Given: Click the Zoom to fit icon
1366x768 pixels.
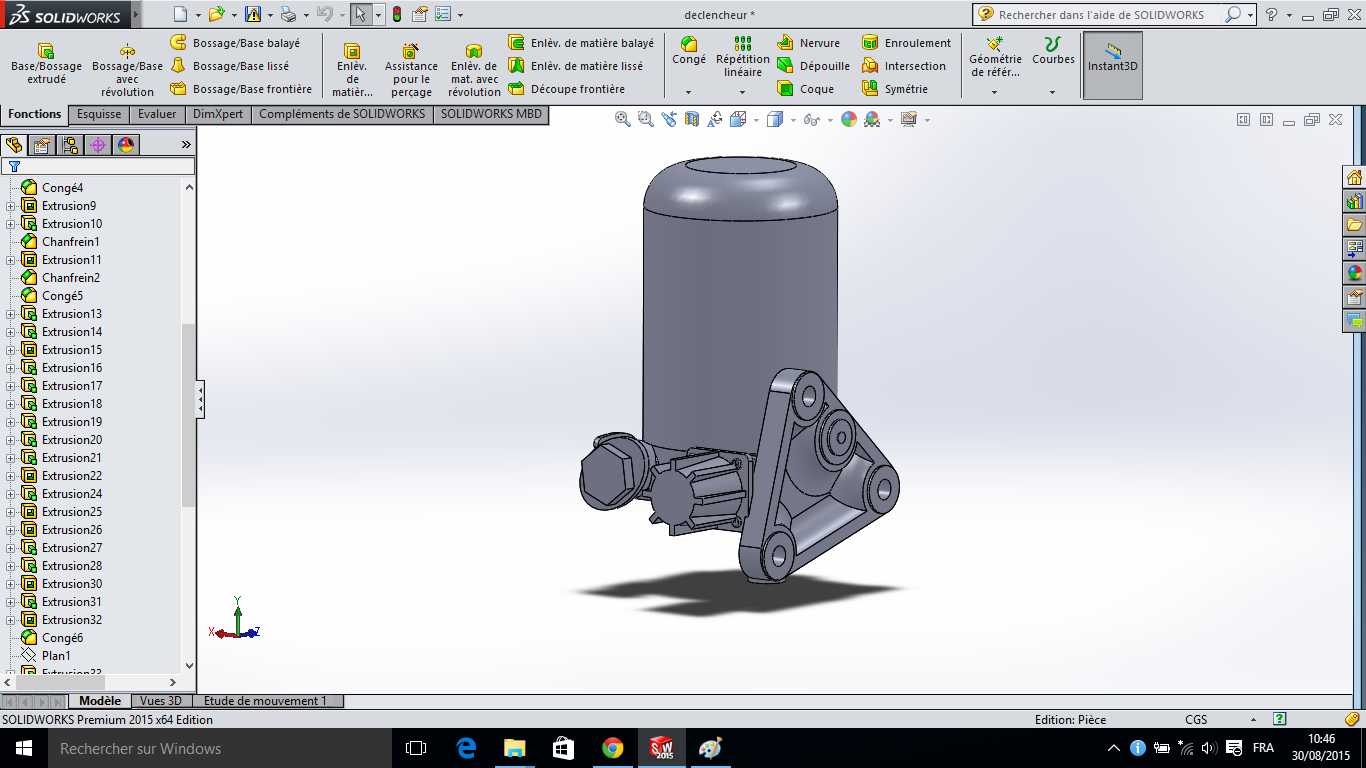Looking at the screenshot, I should [623, 119].
